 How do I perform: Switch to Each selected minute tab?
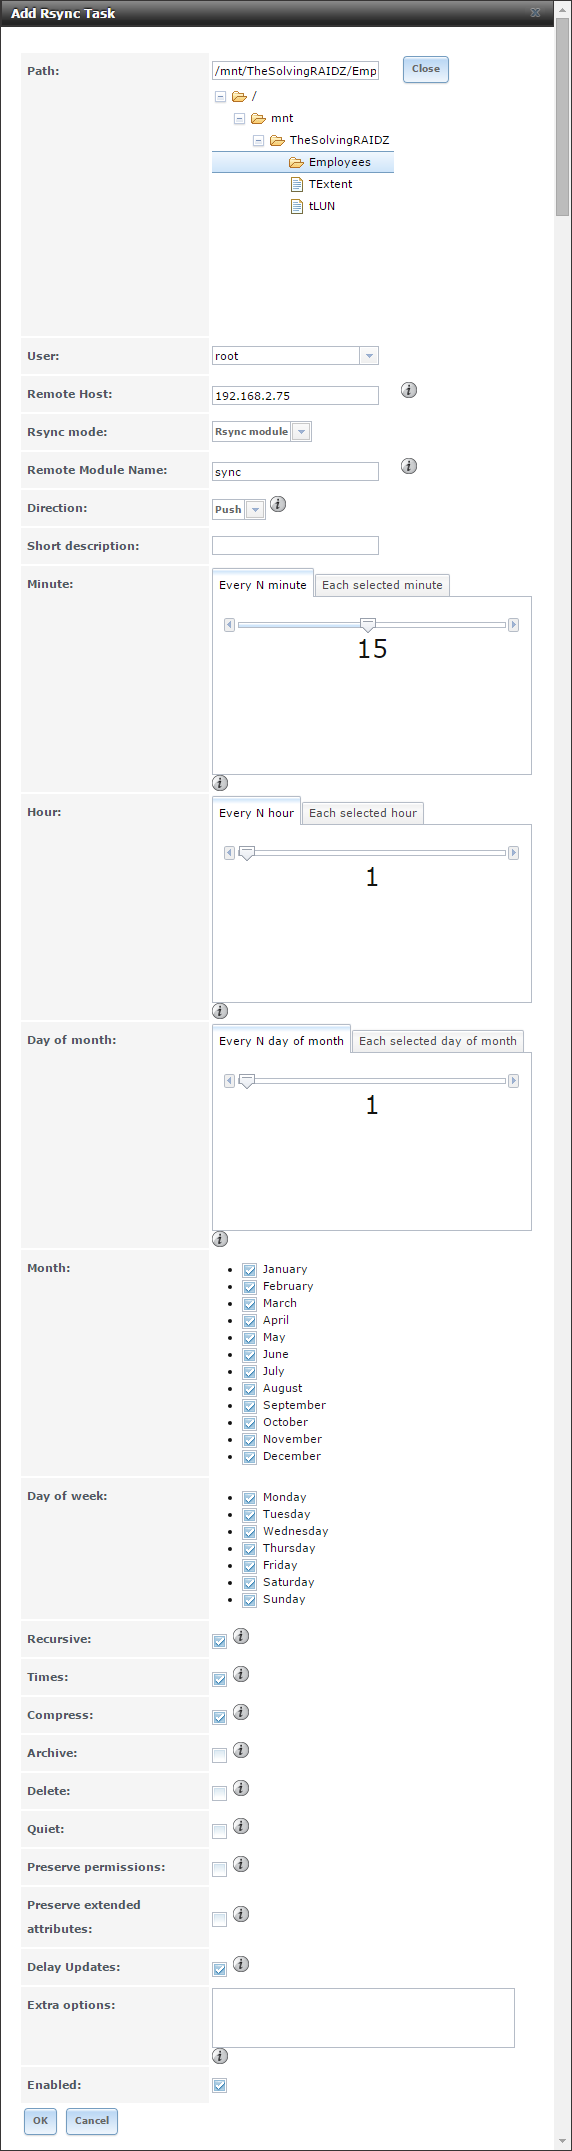click(x=382, y=585)
